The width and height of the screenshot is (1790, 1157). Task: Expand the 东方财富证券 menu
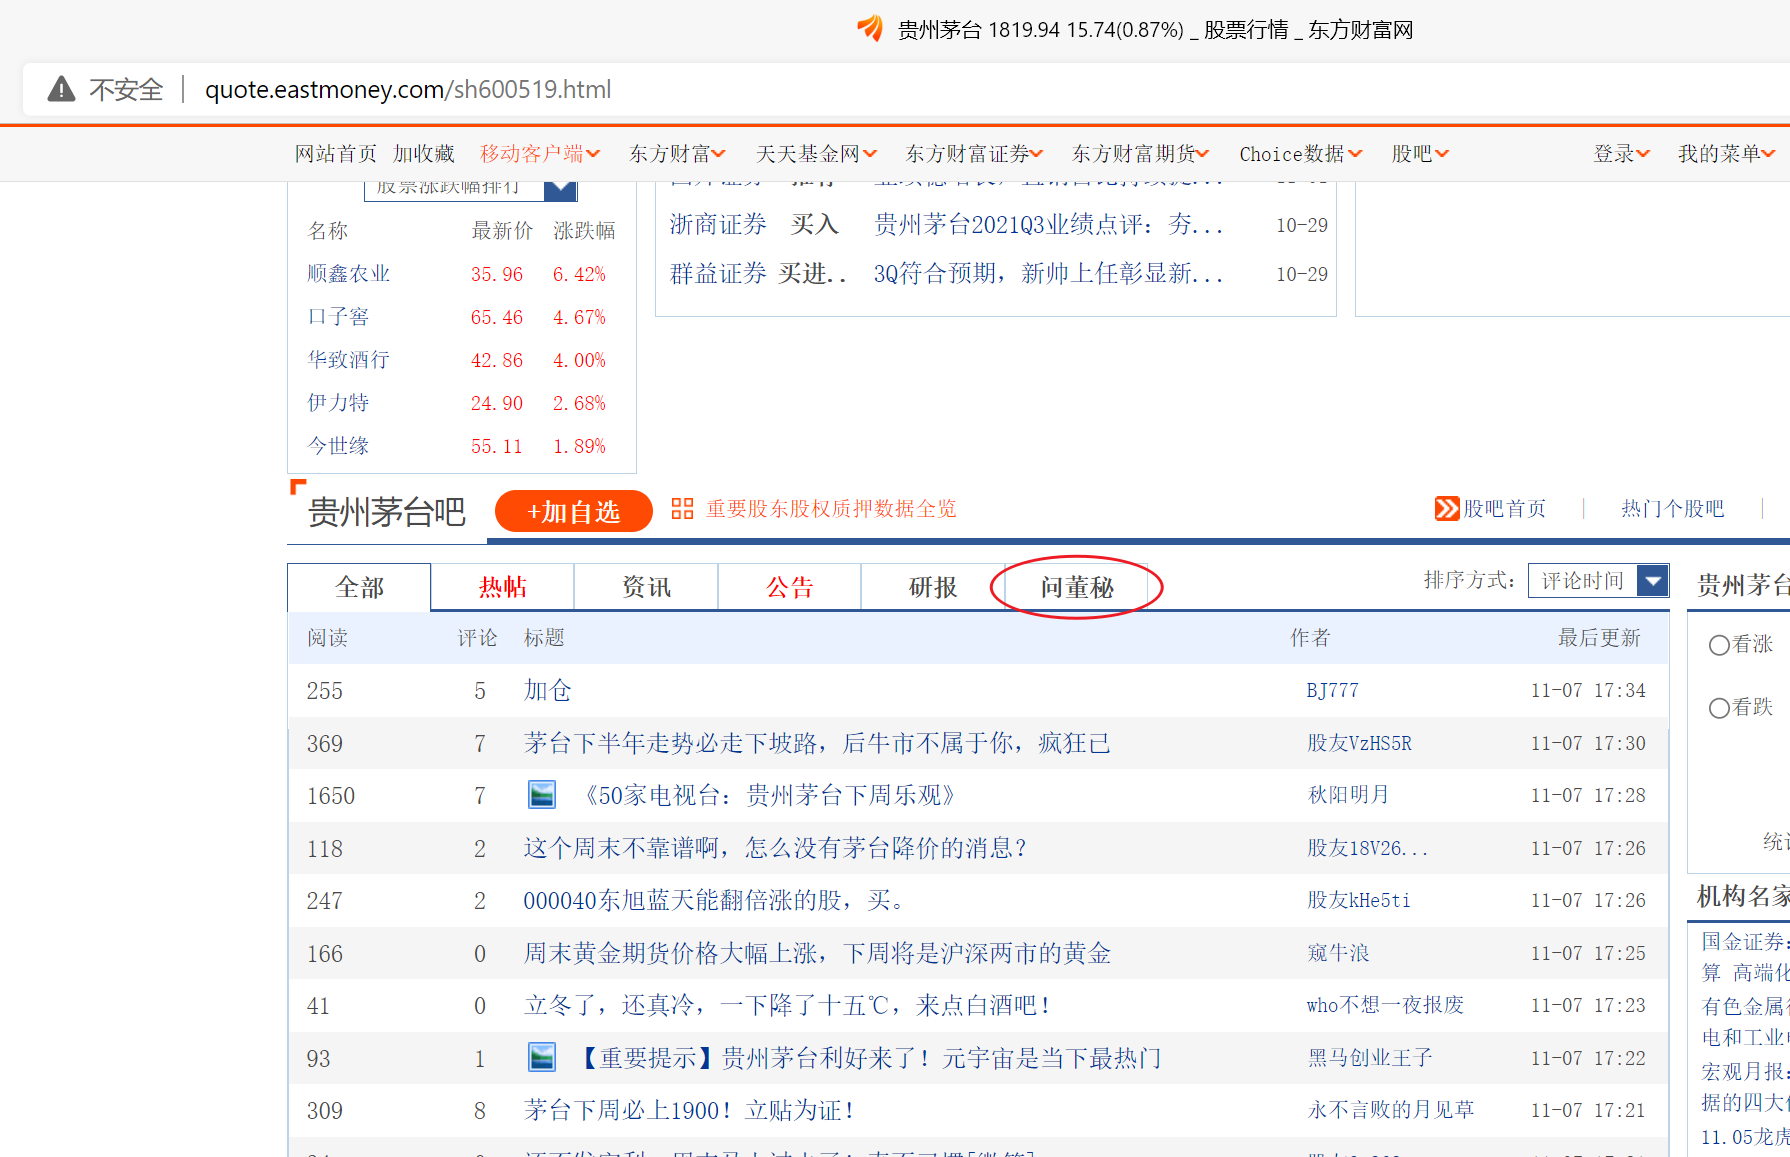[974, 154]
